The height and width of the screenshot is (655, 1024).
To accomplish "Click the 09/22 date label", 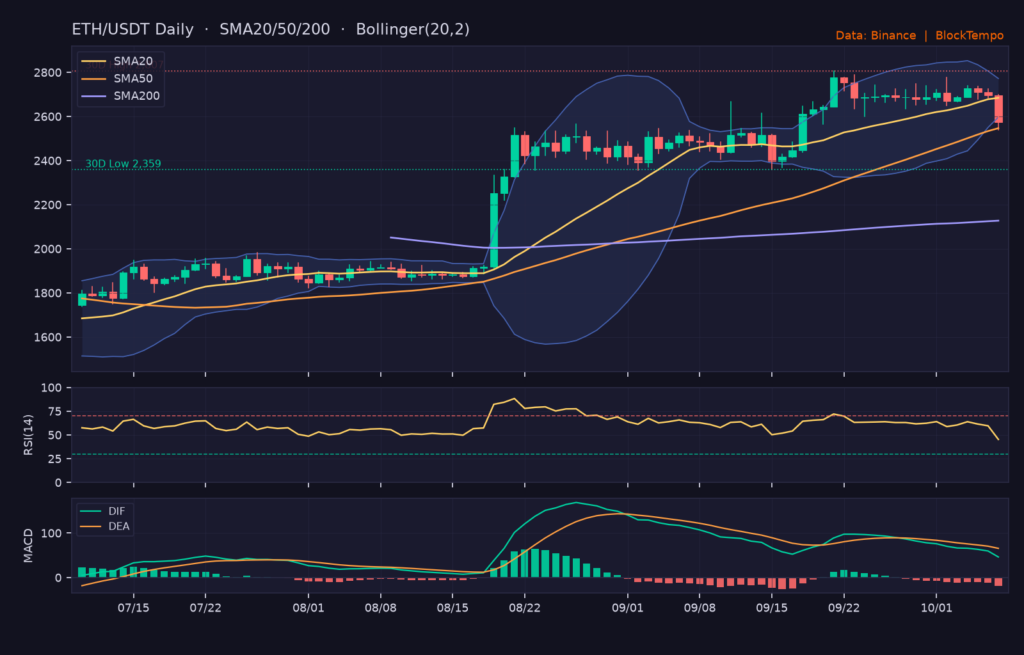I will 844,608.
